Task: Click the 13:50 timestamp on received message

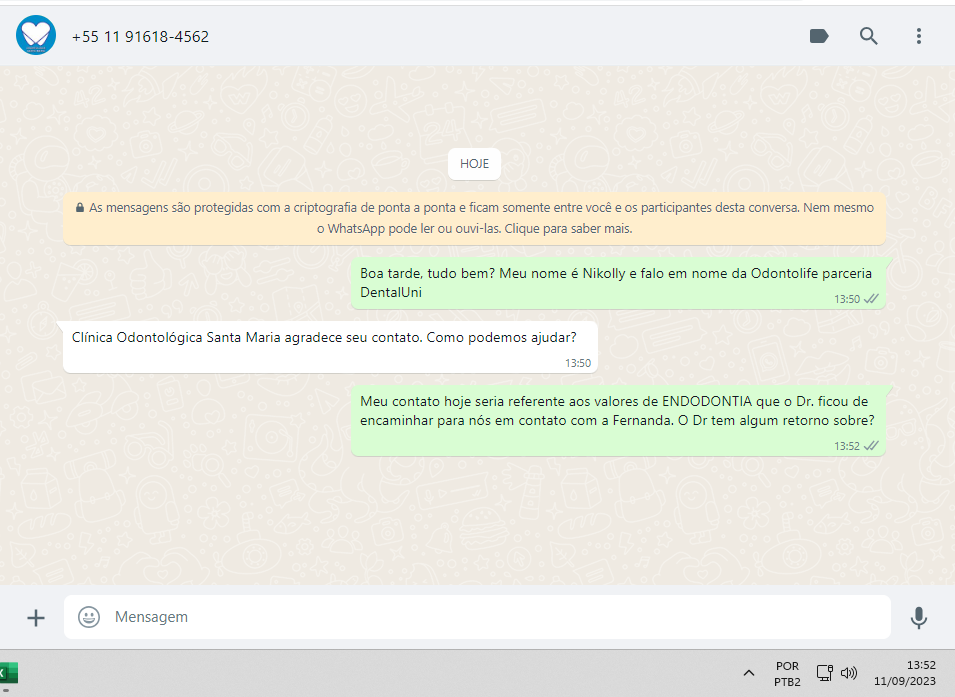Action: [x=577, y=363]
